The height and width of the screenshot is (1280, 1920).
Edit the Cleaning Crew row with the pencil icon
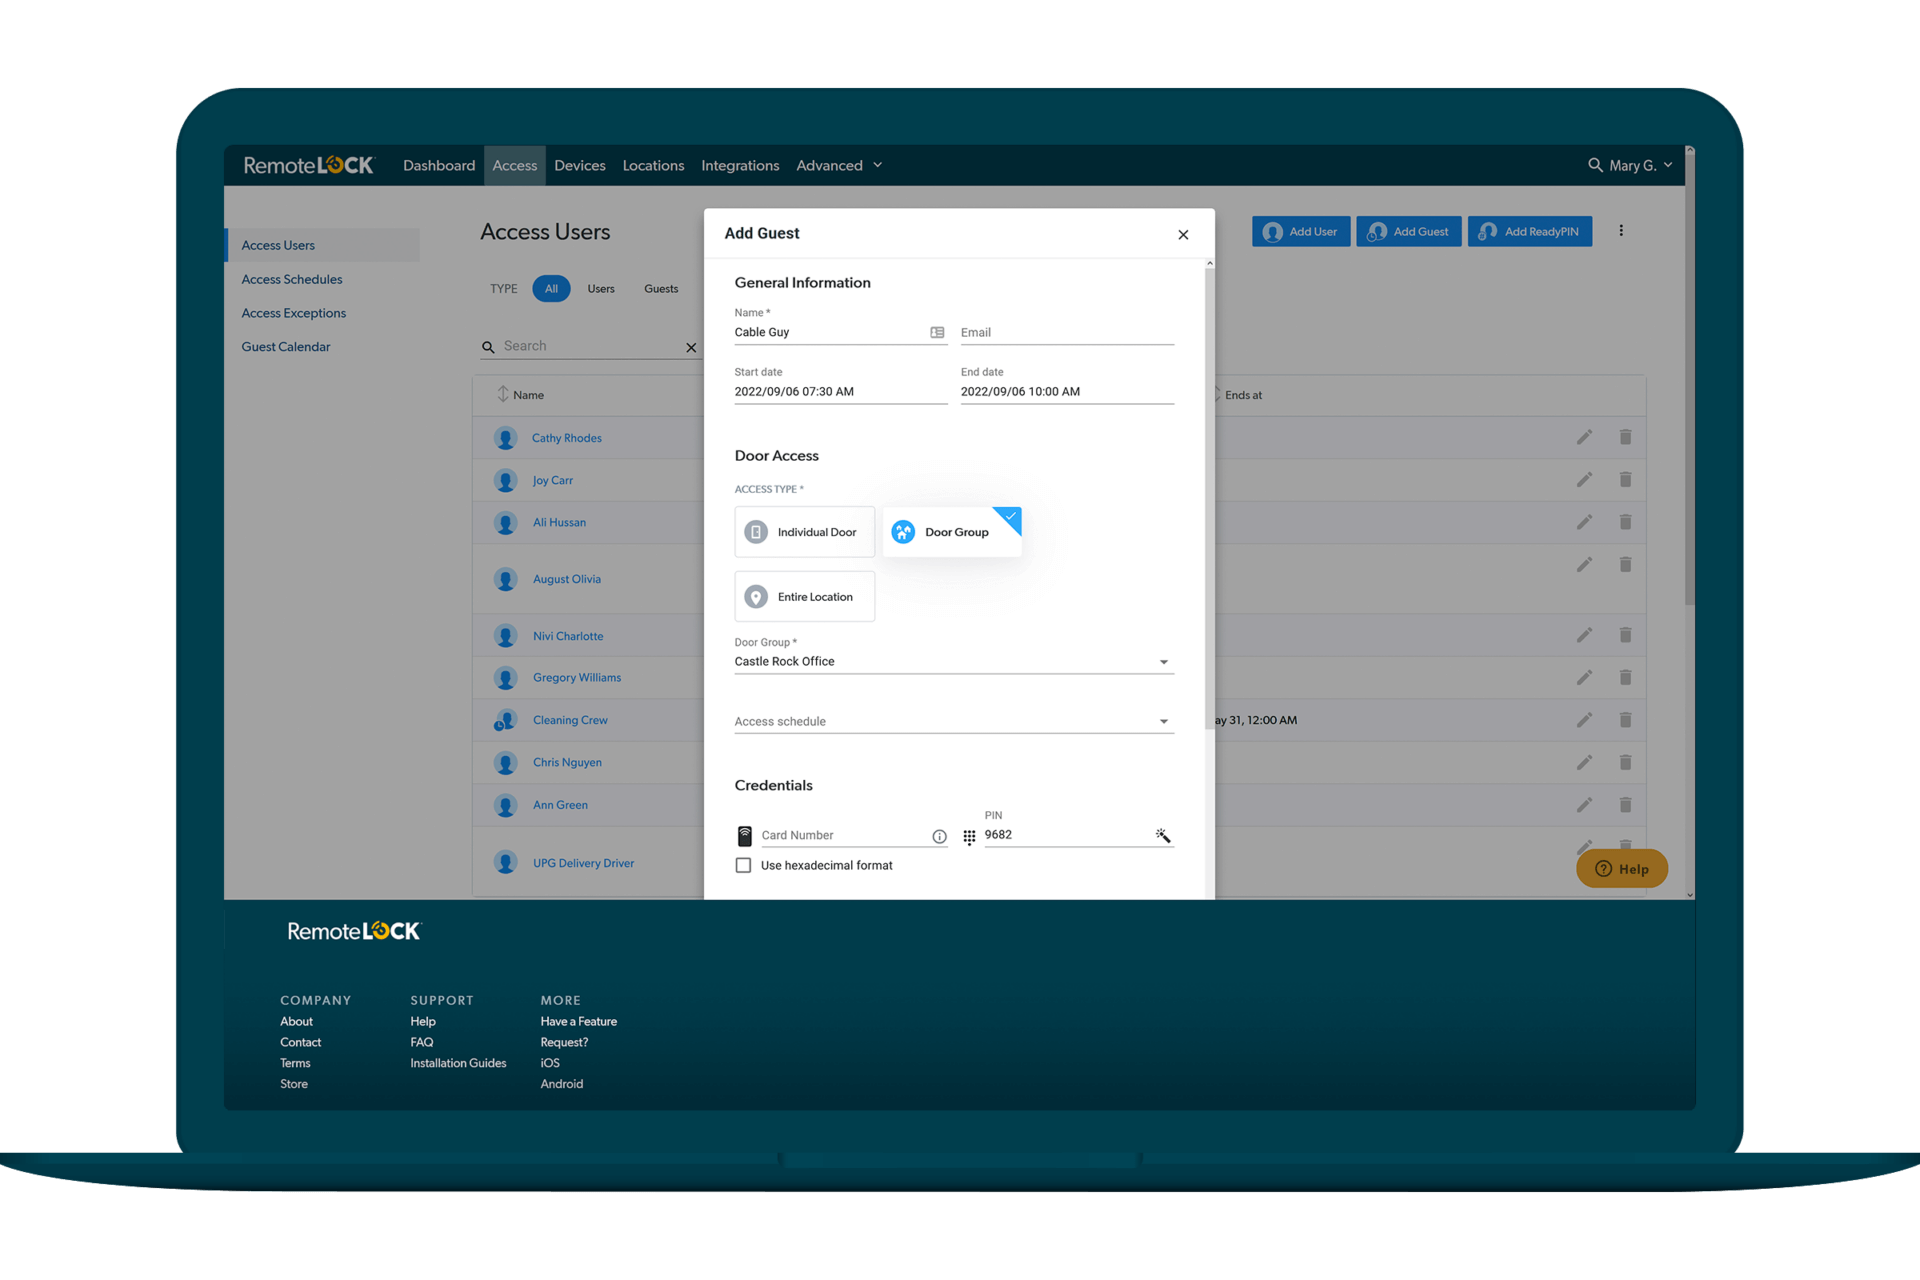1584,720
